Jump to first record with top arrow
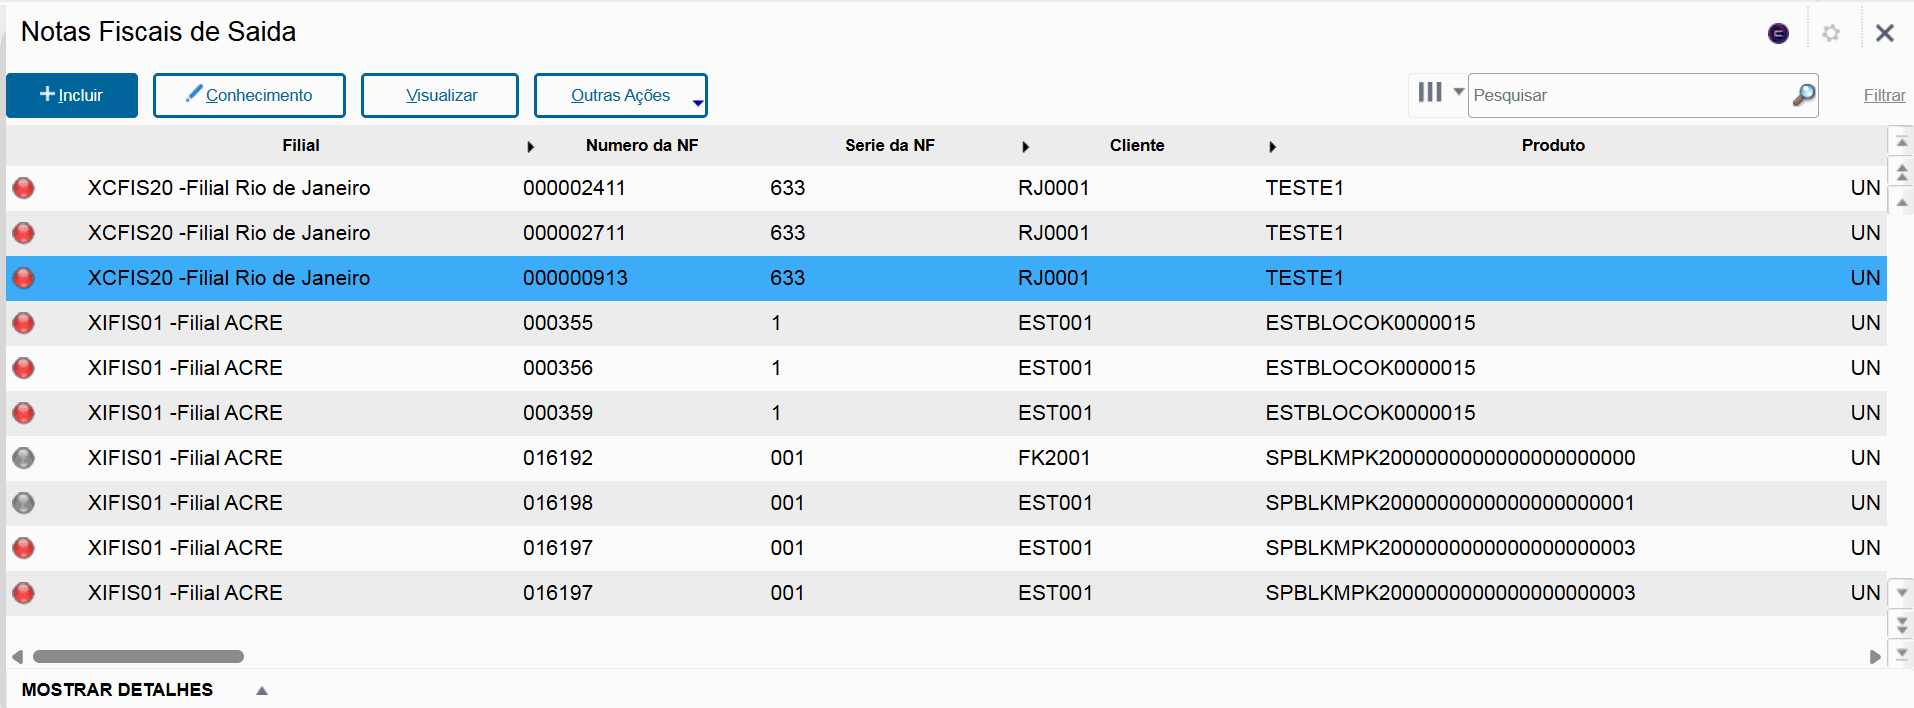This screenshot has width=1914, height=708. (1902, 142)
